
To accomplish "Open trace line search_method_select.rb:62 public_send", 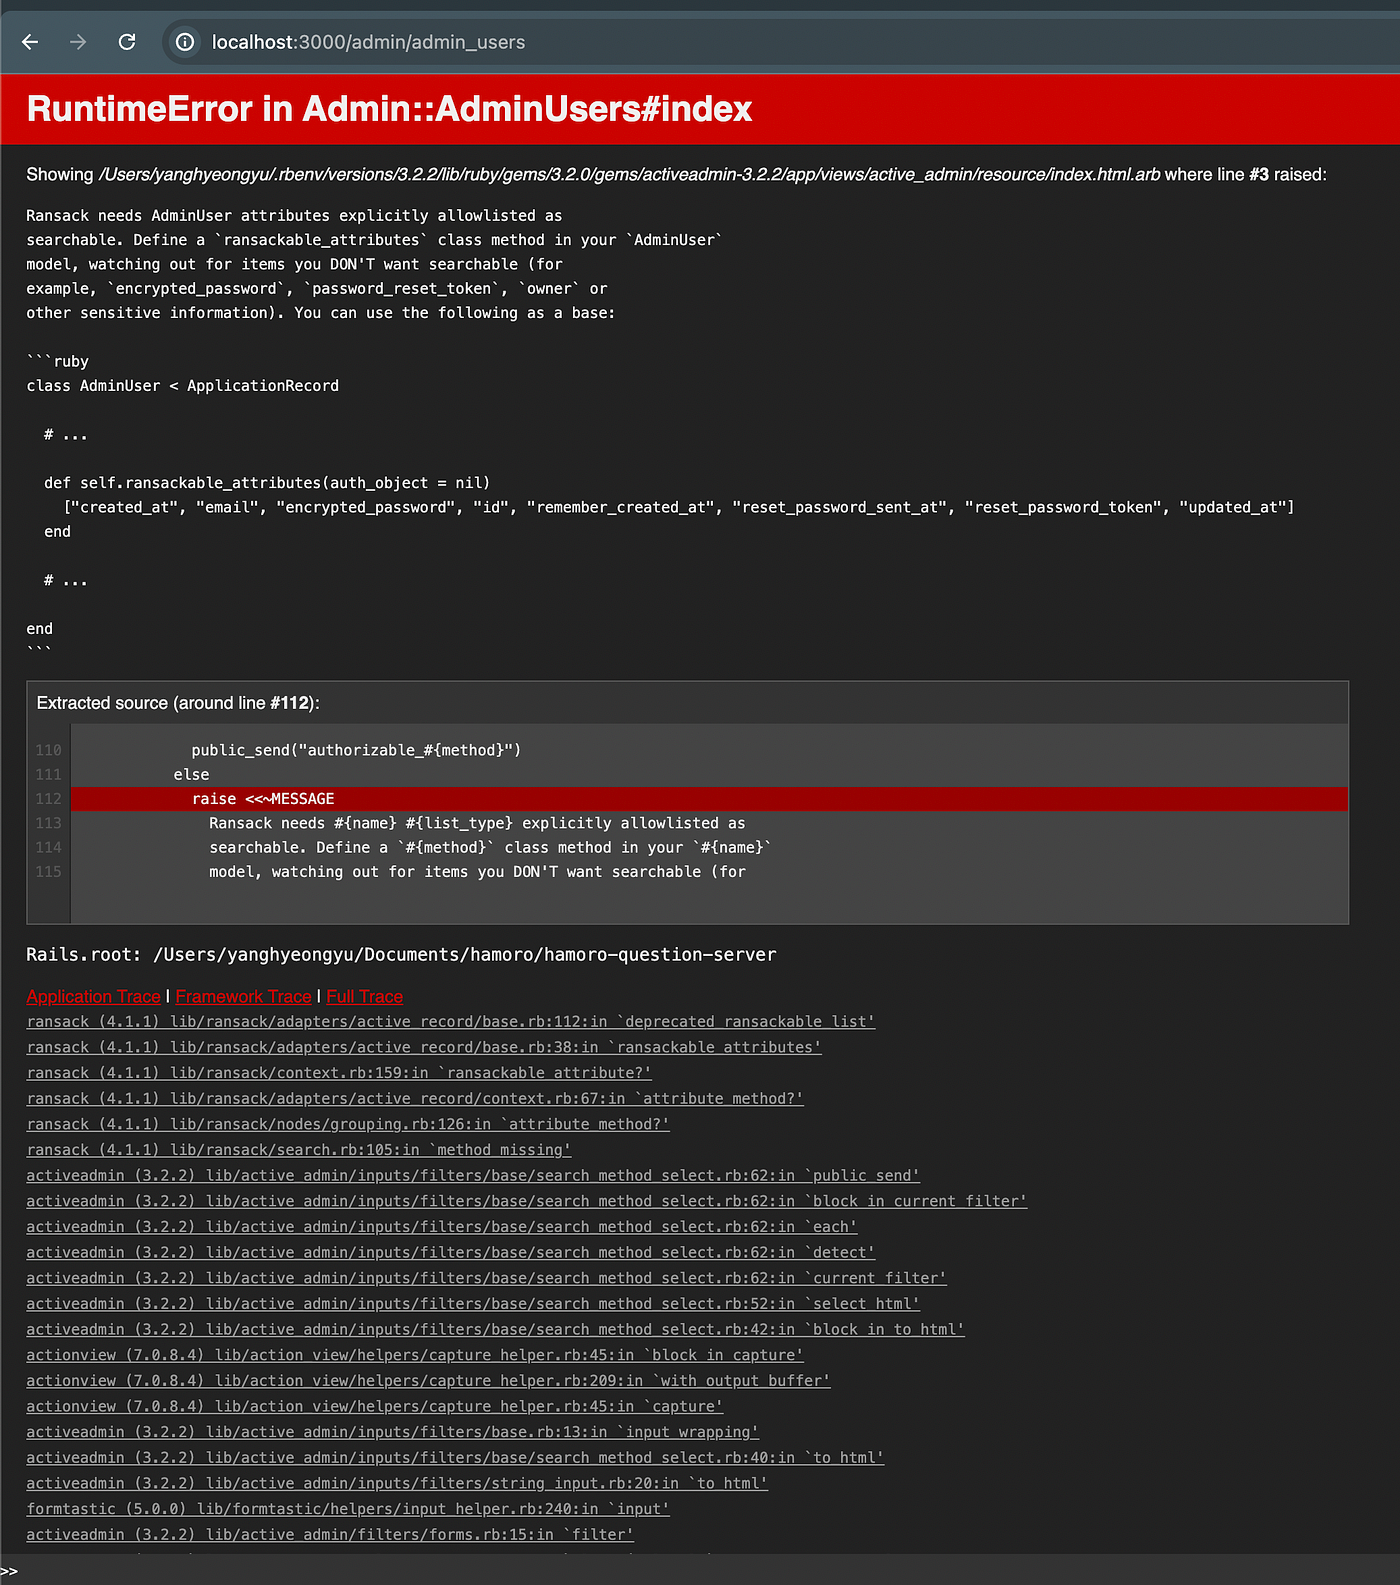I will [473, 1175].
